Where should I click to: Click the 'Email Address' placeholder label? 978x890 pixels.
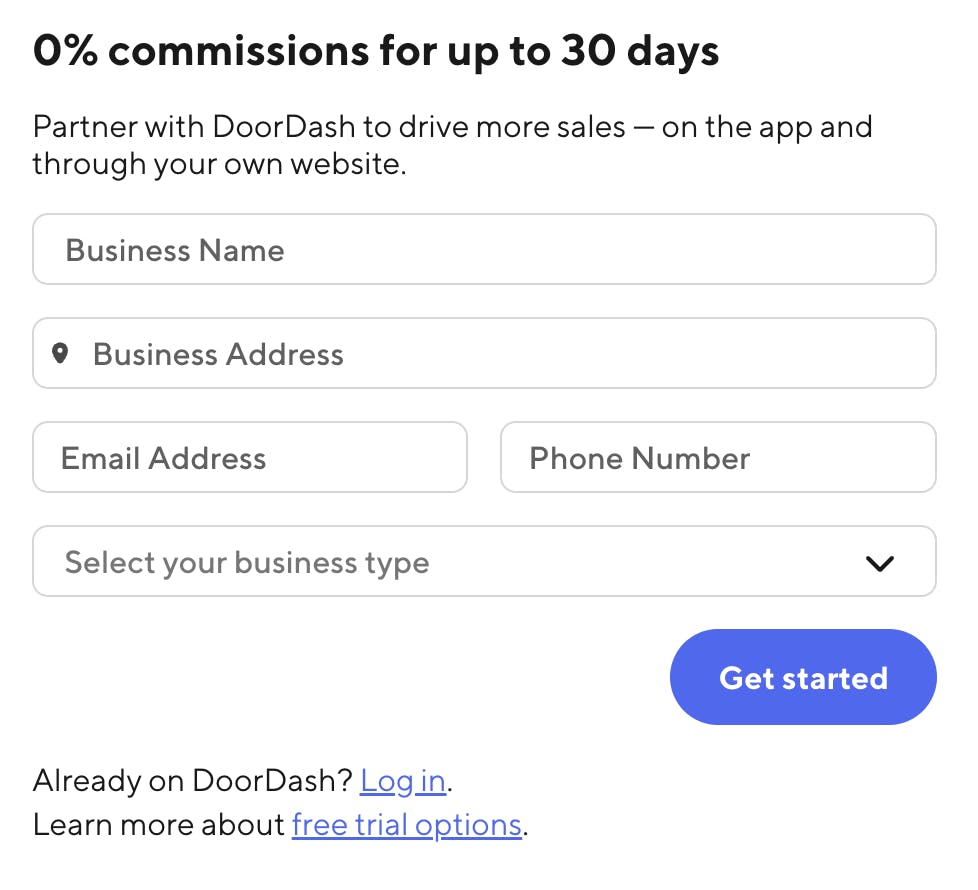(164, 458)
